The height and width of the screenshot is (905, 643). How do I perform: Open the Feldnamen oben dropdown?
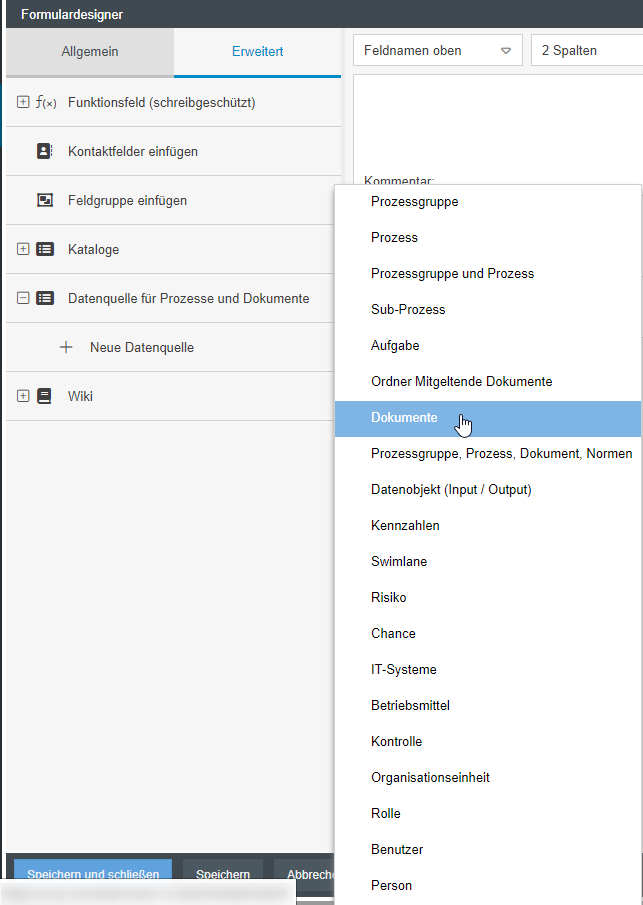pyautogui.click(x=438, y=50)
